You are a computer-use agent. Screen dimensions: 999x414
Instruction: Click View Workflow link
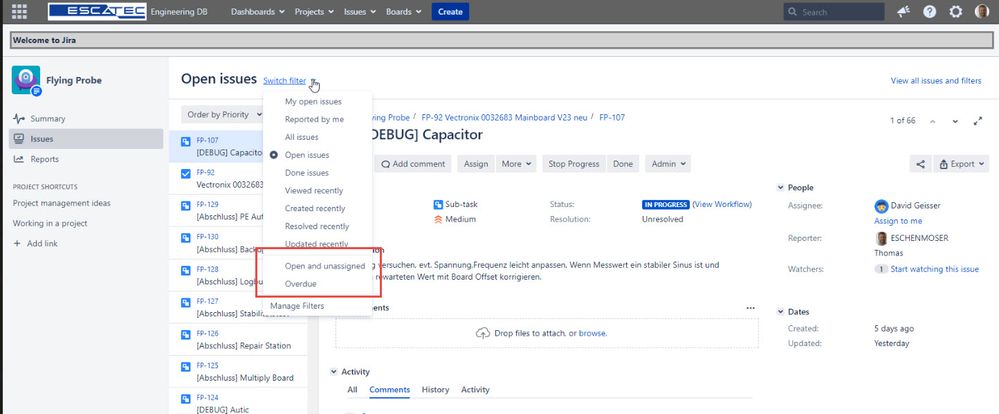pos(722,204)
